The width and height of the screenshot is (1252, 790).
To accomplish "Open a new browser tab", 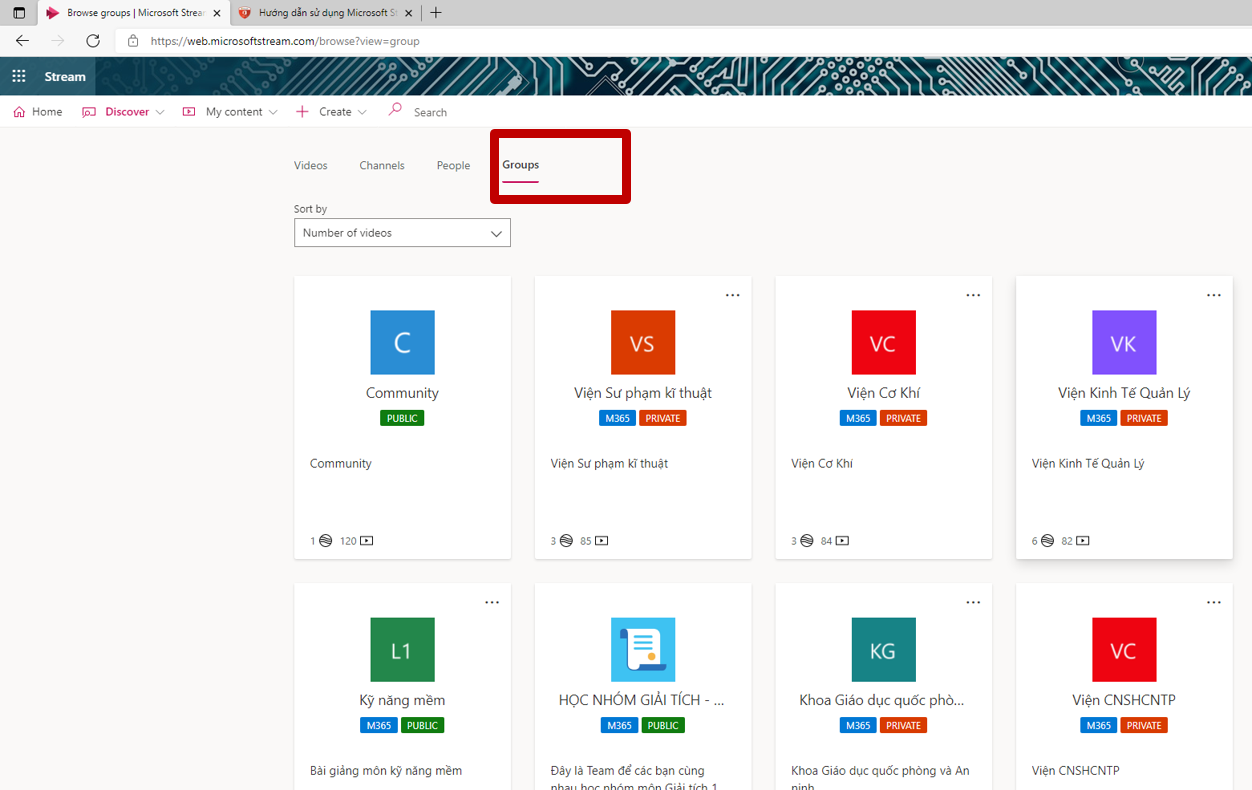I will pyautogui.click(x=436, y=13).
